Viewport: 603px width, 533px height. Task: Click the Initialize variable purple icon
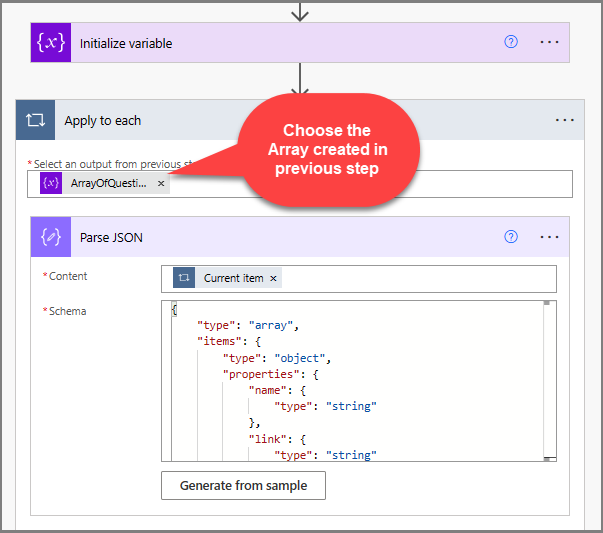(49, 43)
